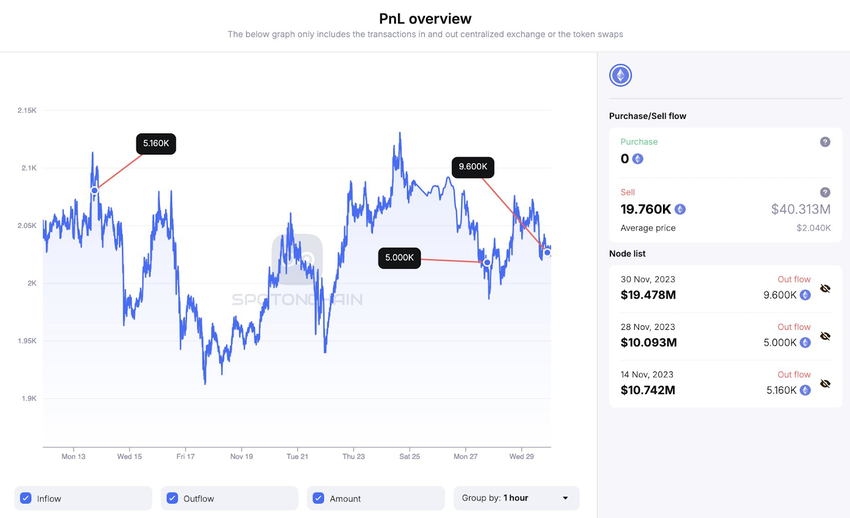
Task: Click ETH icon next to 5.000K in node list
Action: point(806,342)
